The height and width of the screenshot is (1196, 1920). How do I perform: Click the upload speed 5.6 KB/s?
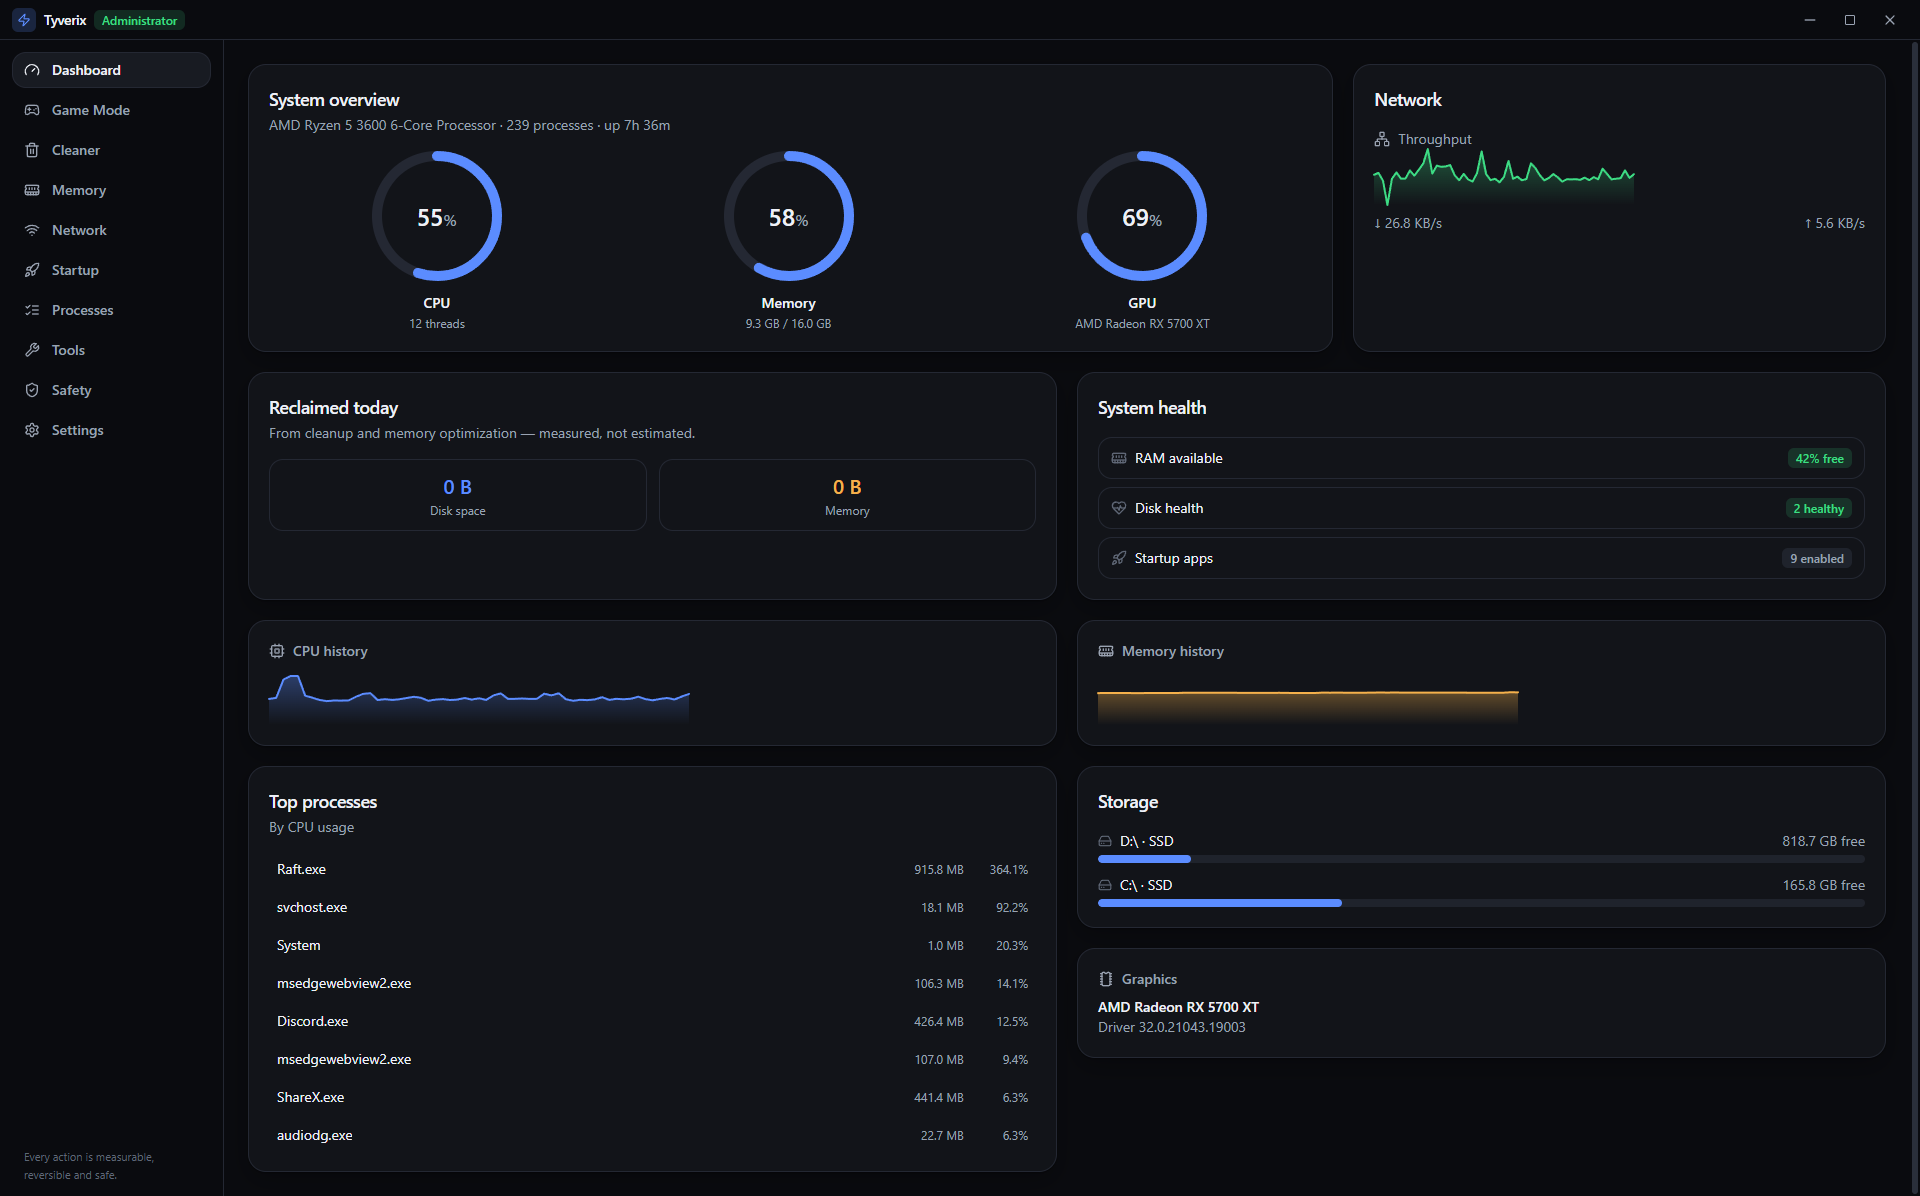click(x=1834, y=223)
